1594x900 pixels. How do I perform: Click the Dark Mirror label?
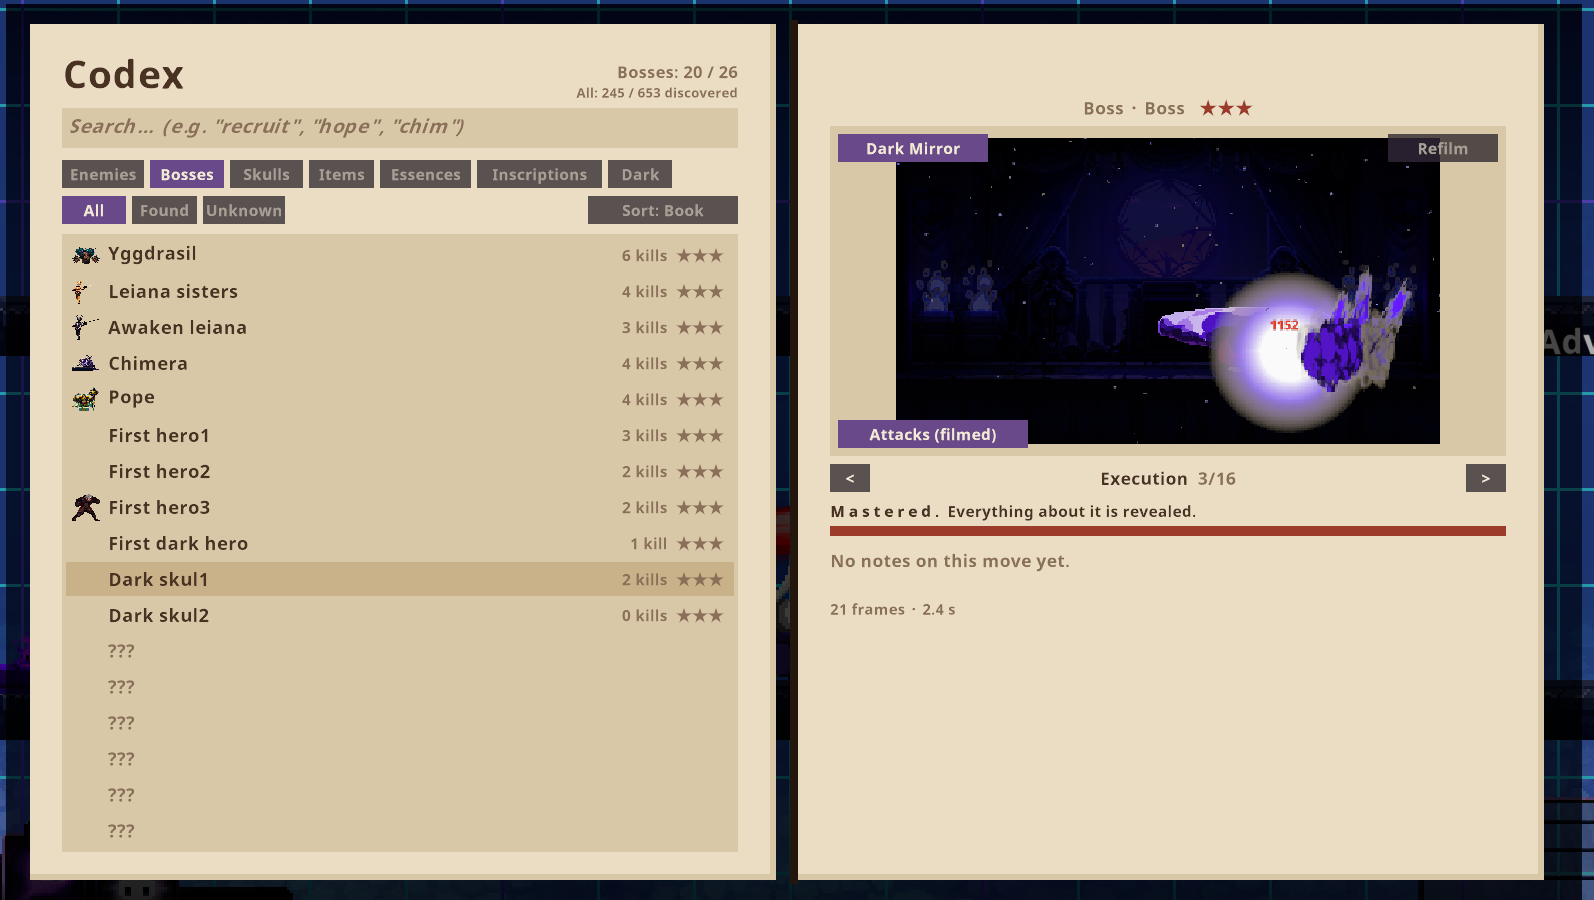point(913,148)
